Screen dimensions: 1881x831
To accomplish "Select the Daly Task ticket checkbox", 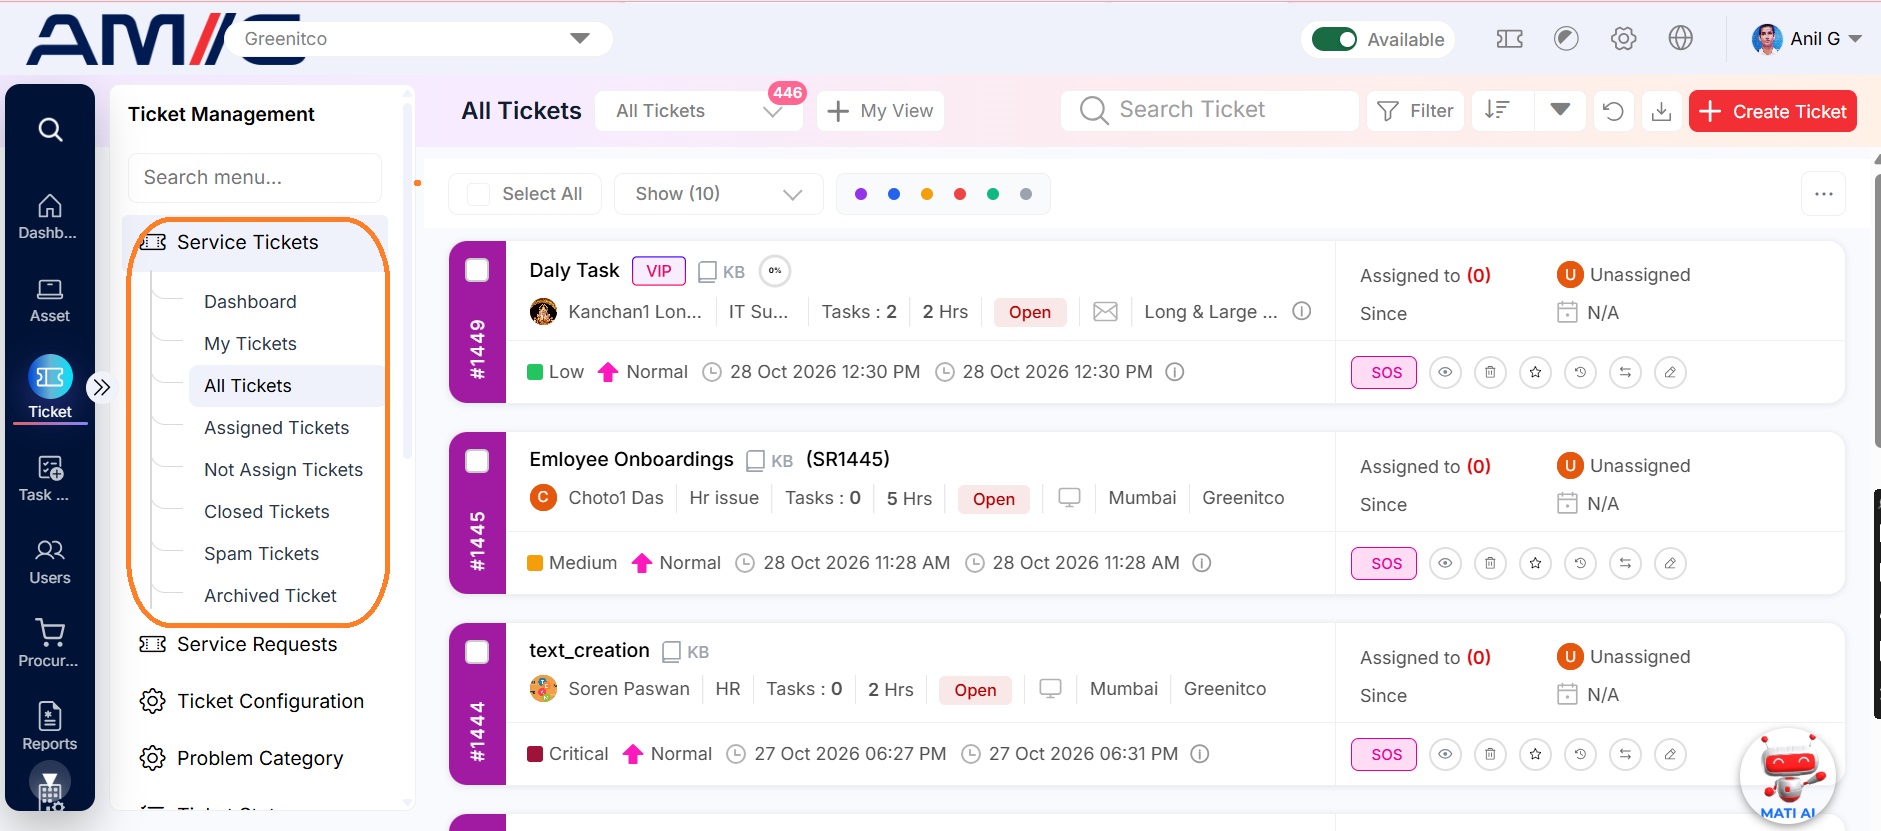I will (x=478, y=270).
